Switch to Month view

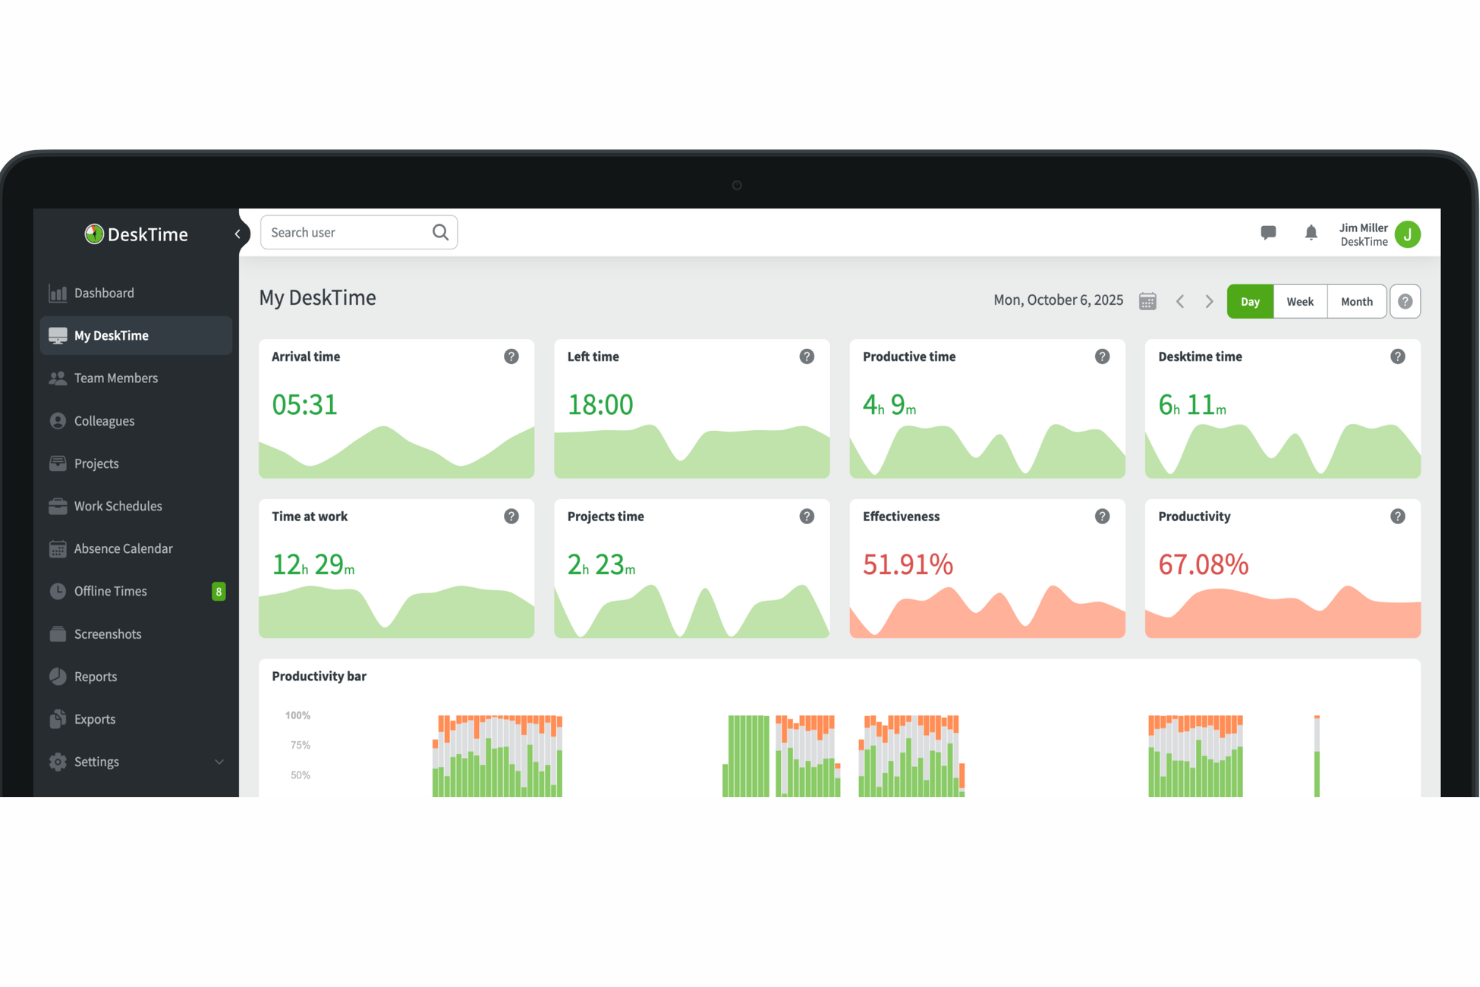pos(1357,302)
